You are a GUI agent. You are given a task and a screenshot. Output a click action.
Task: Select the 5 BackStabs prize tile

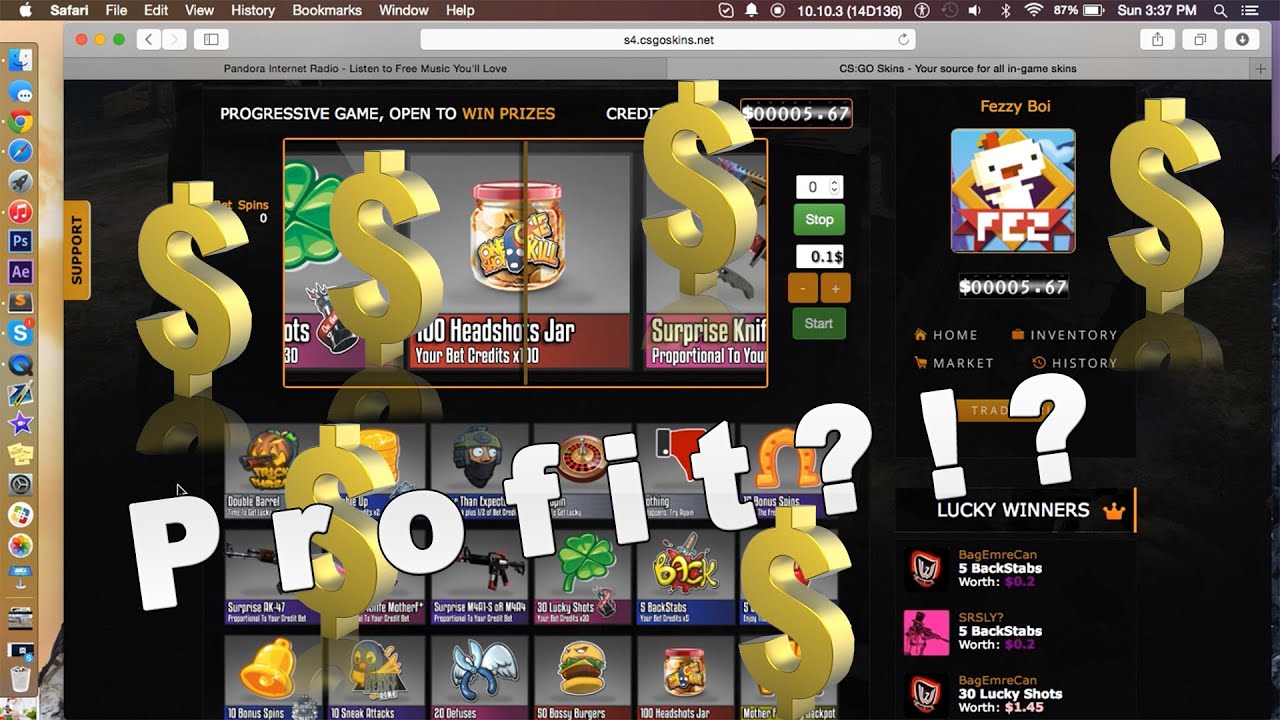(686, 577)
